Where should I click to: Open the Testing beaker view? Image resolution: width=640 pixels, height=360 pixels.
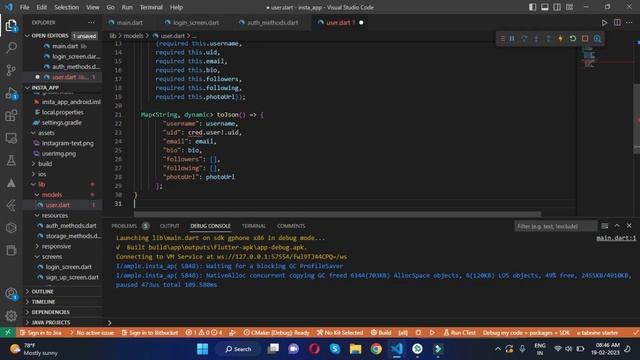tap(11, 160)
